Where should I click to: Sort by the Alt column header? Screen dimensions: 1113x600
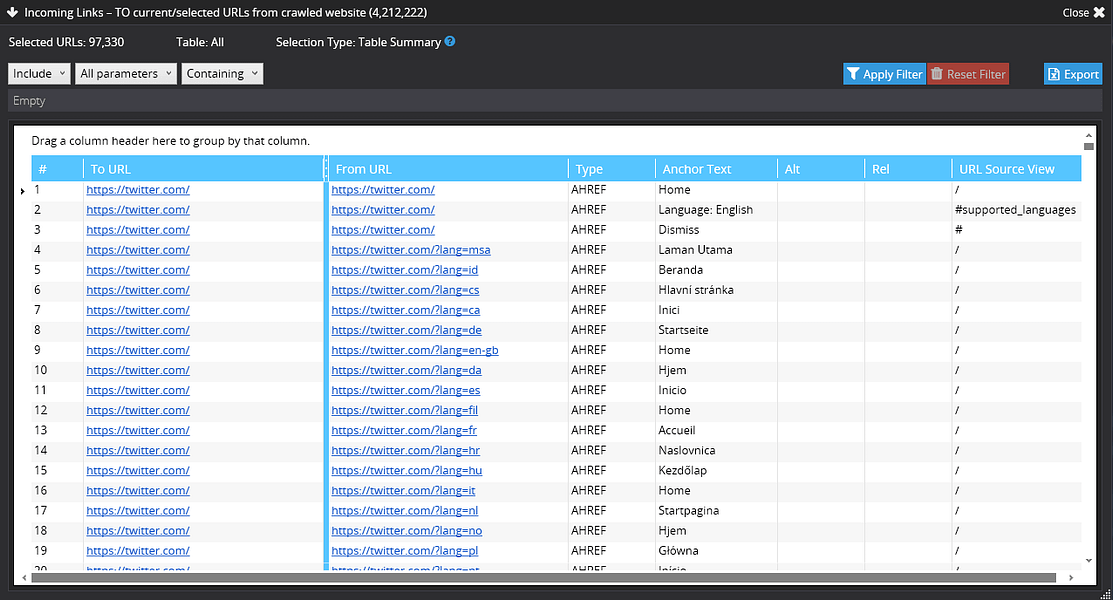click(821, 169)
